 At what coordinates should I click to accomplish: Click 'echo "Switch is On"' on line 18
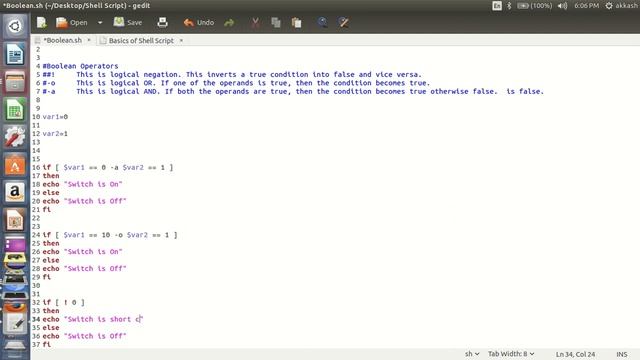[82, 184]
